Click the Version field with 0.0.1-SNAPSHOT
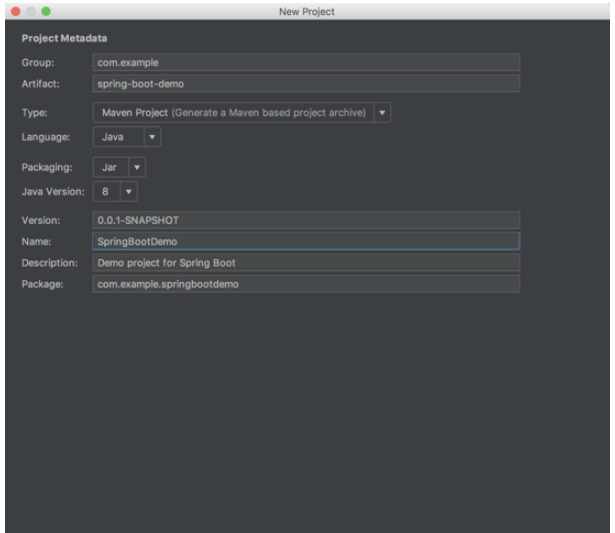The width and height of the screenshot is (615, 533). tap(306, 220)
